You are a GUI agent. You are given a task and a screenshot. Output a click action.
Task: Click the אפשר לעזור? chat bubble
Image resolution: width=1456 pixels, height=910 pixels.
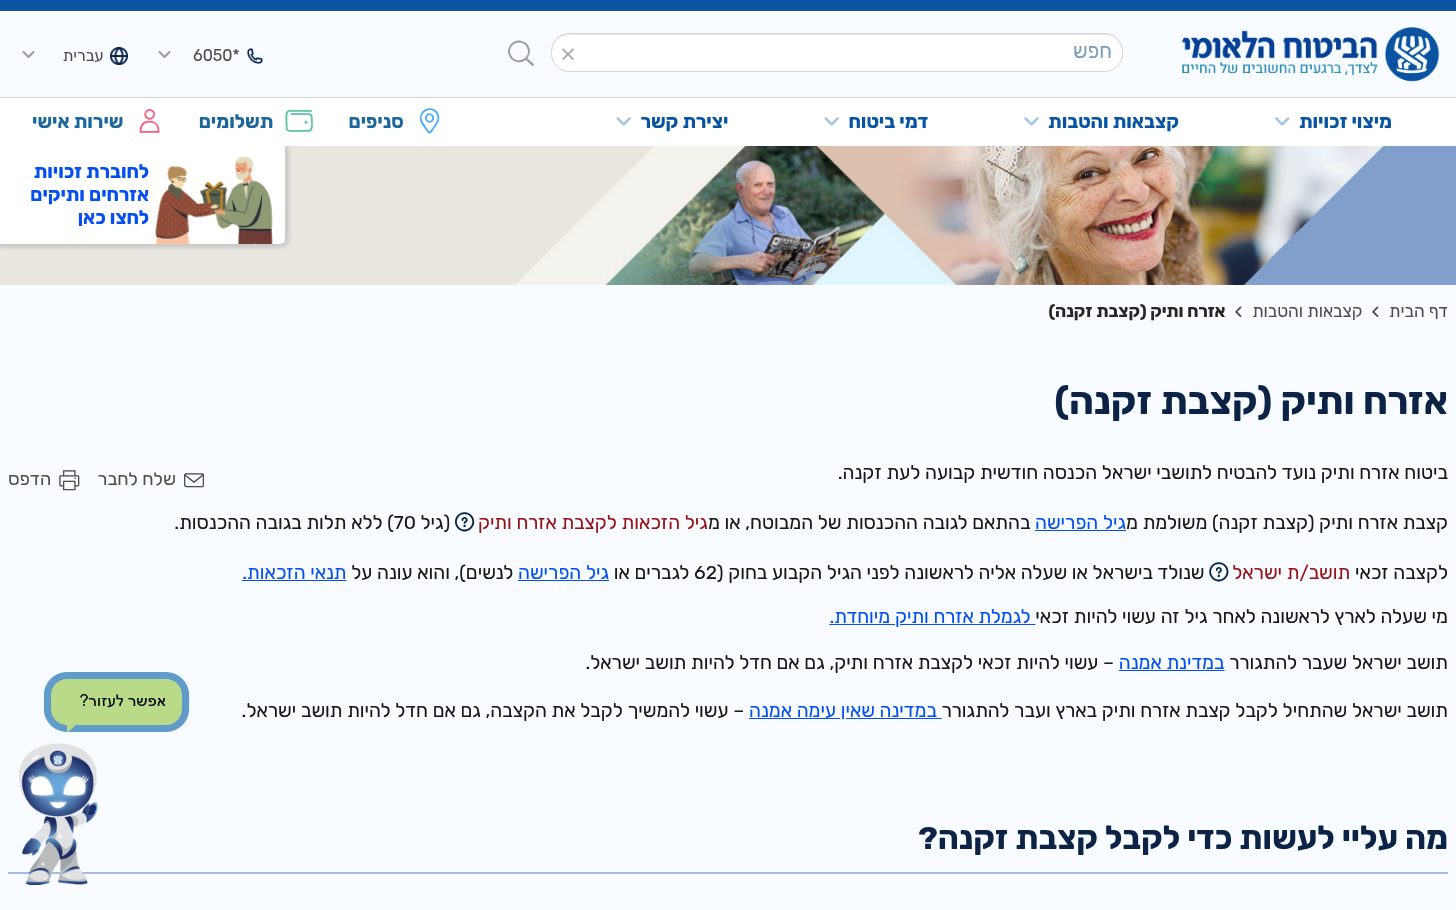click(x=117, y=701)
